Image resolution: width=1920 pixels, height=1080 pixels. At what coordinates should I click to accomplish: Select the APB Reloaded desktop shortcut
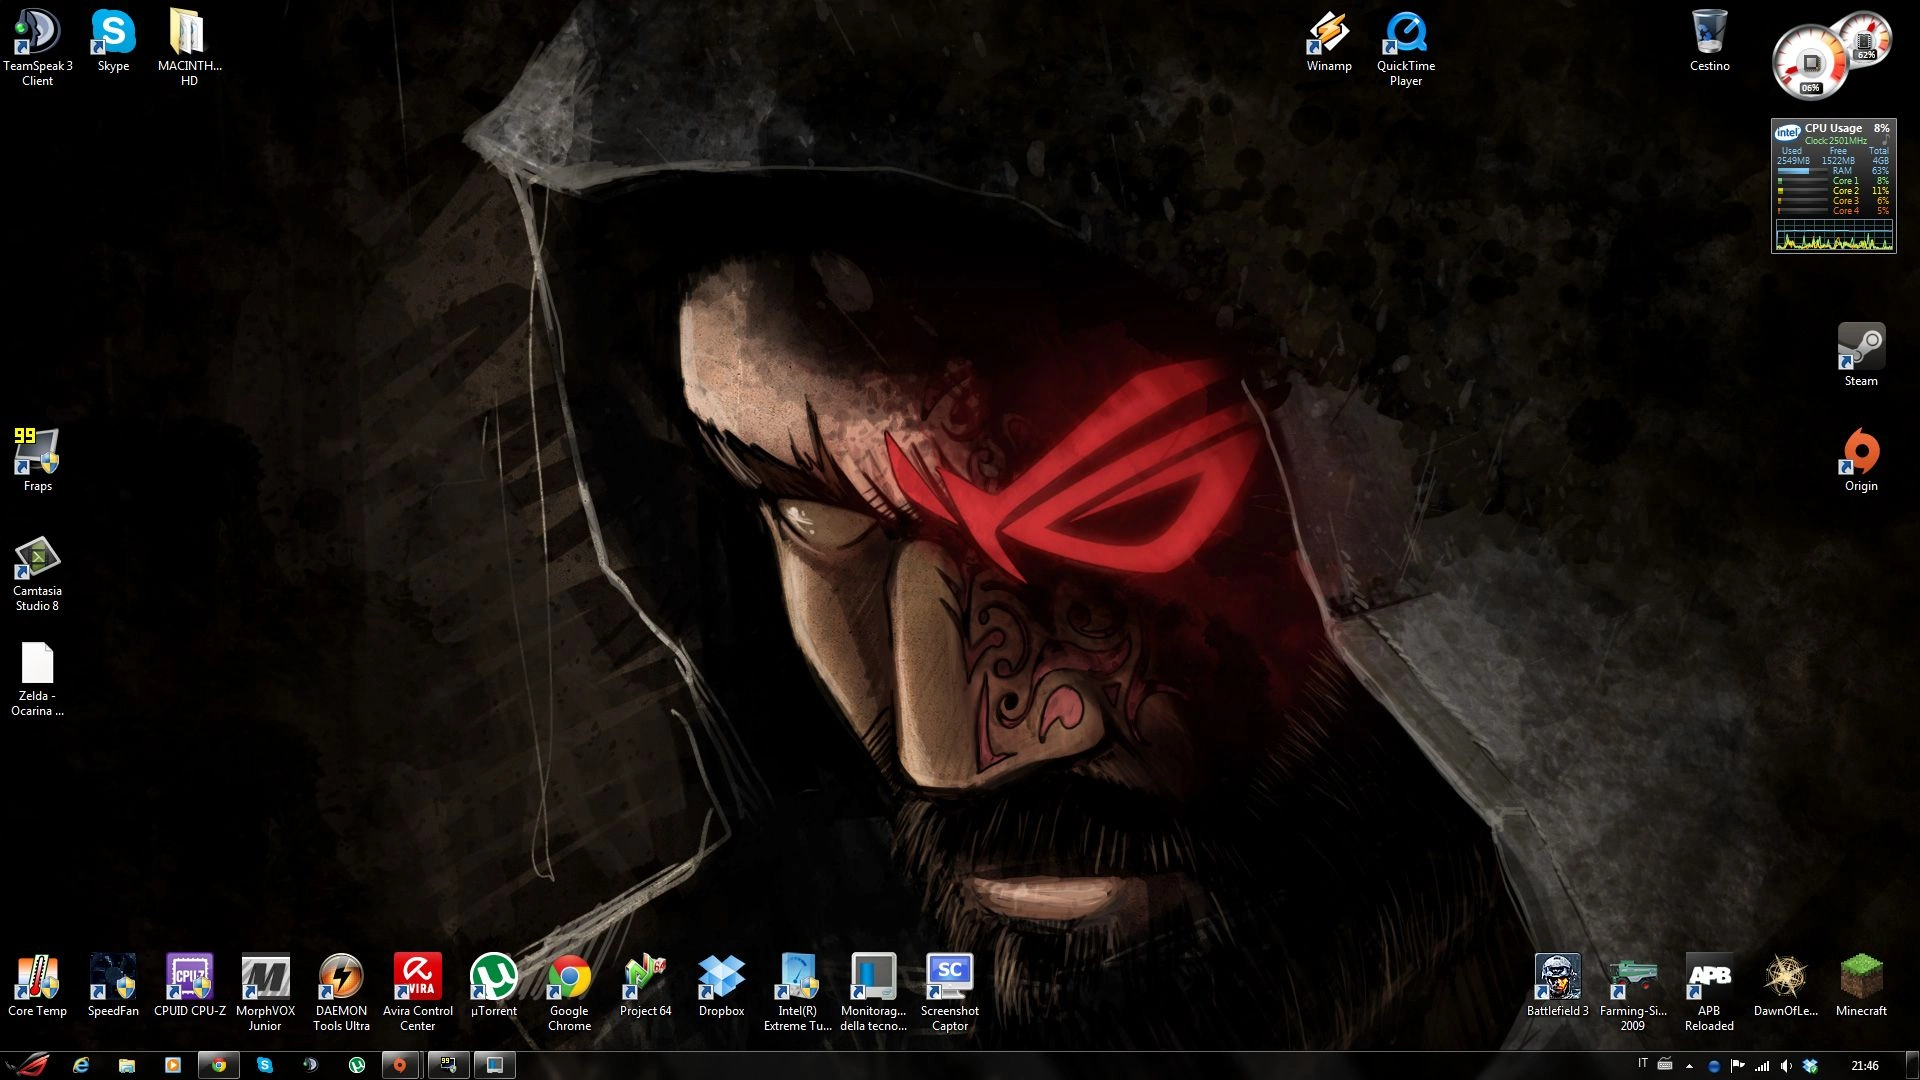[1709, 992]
